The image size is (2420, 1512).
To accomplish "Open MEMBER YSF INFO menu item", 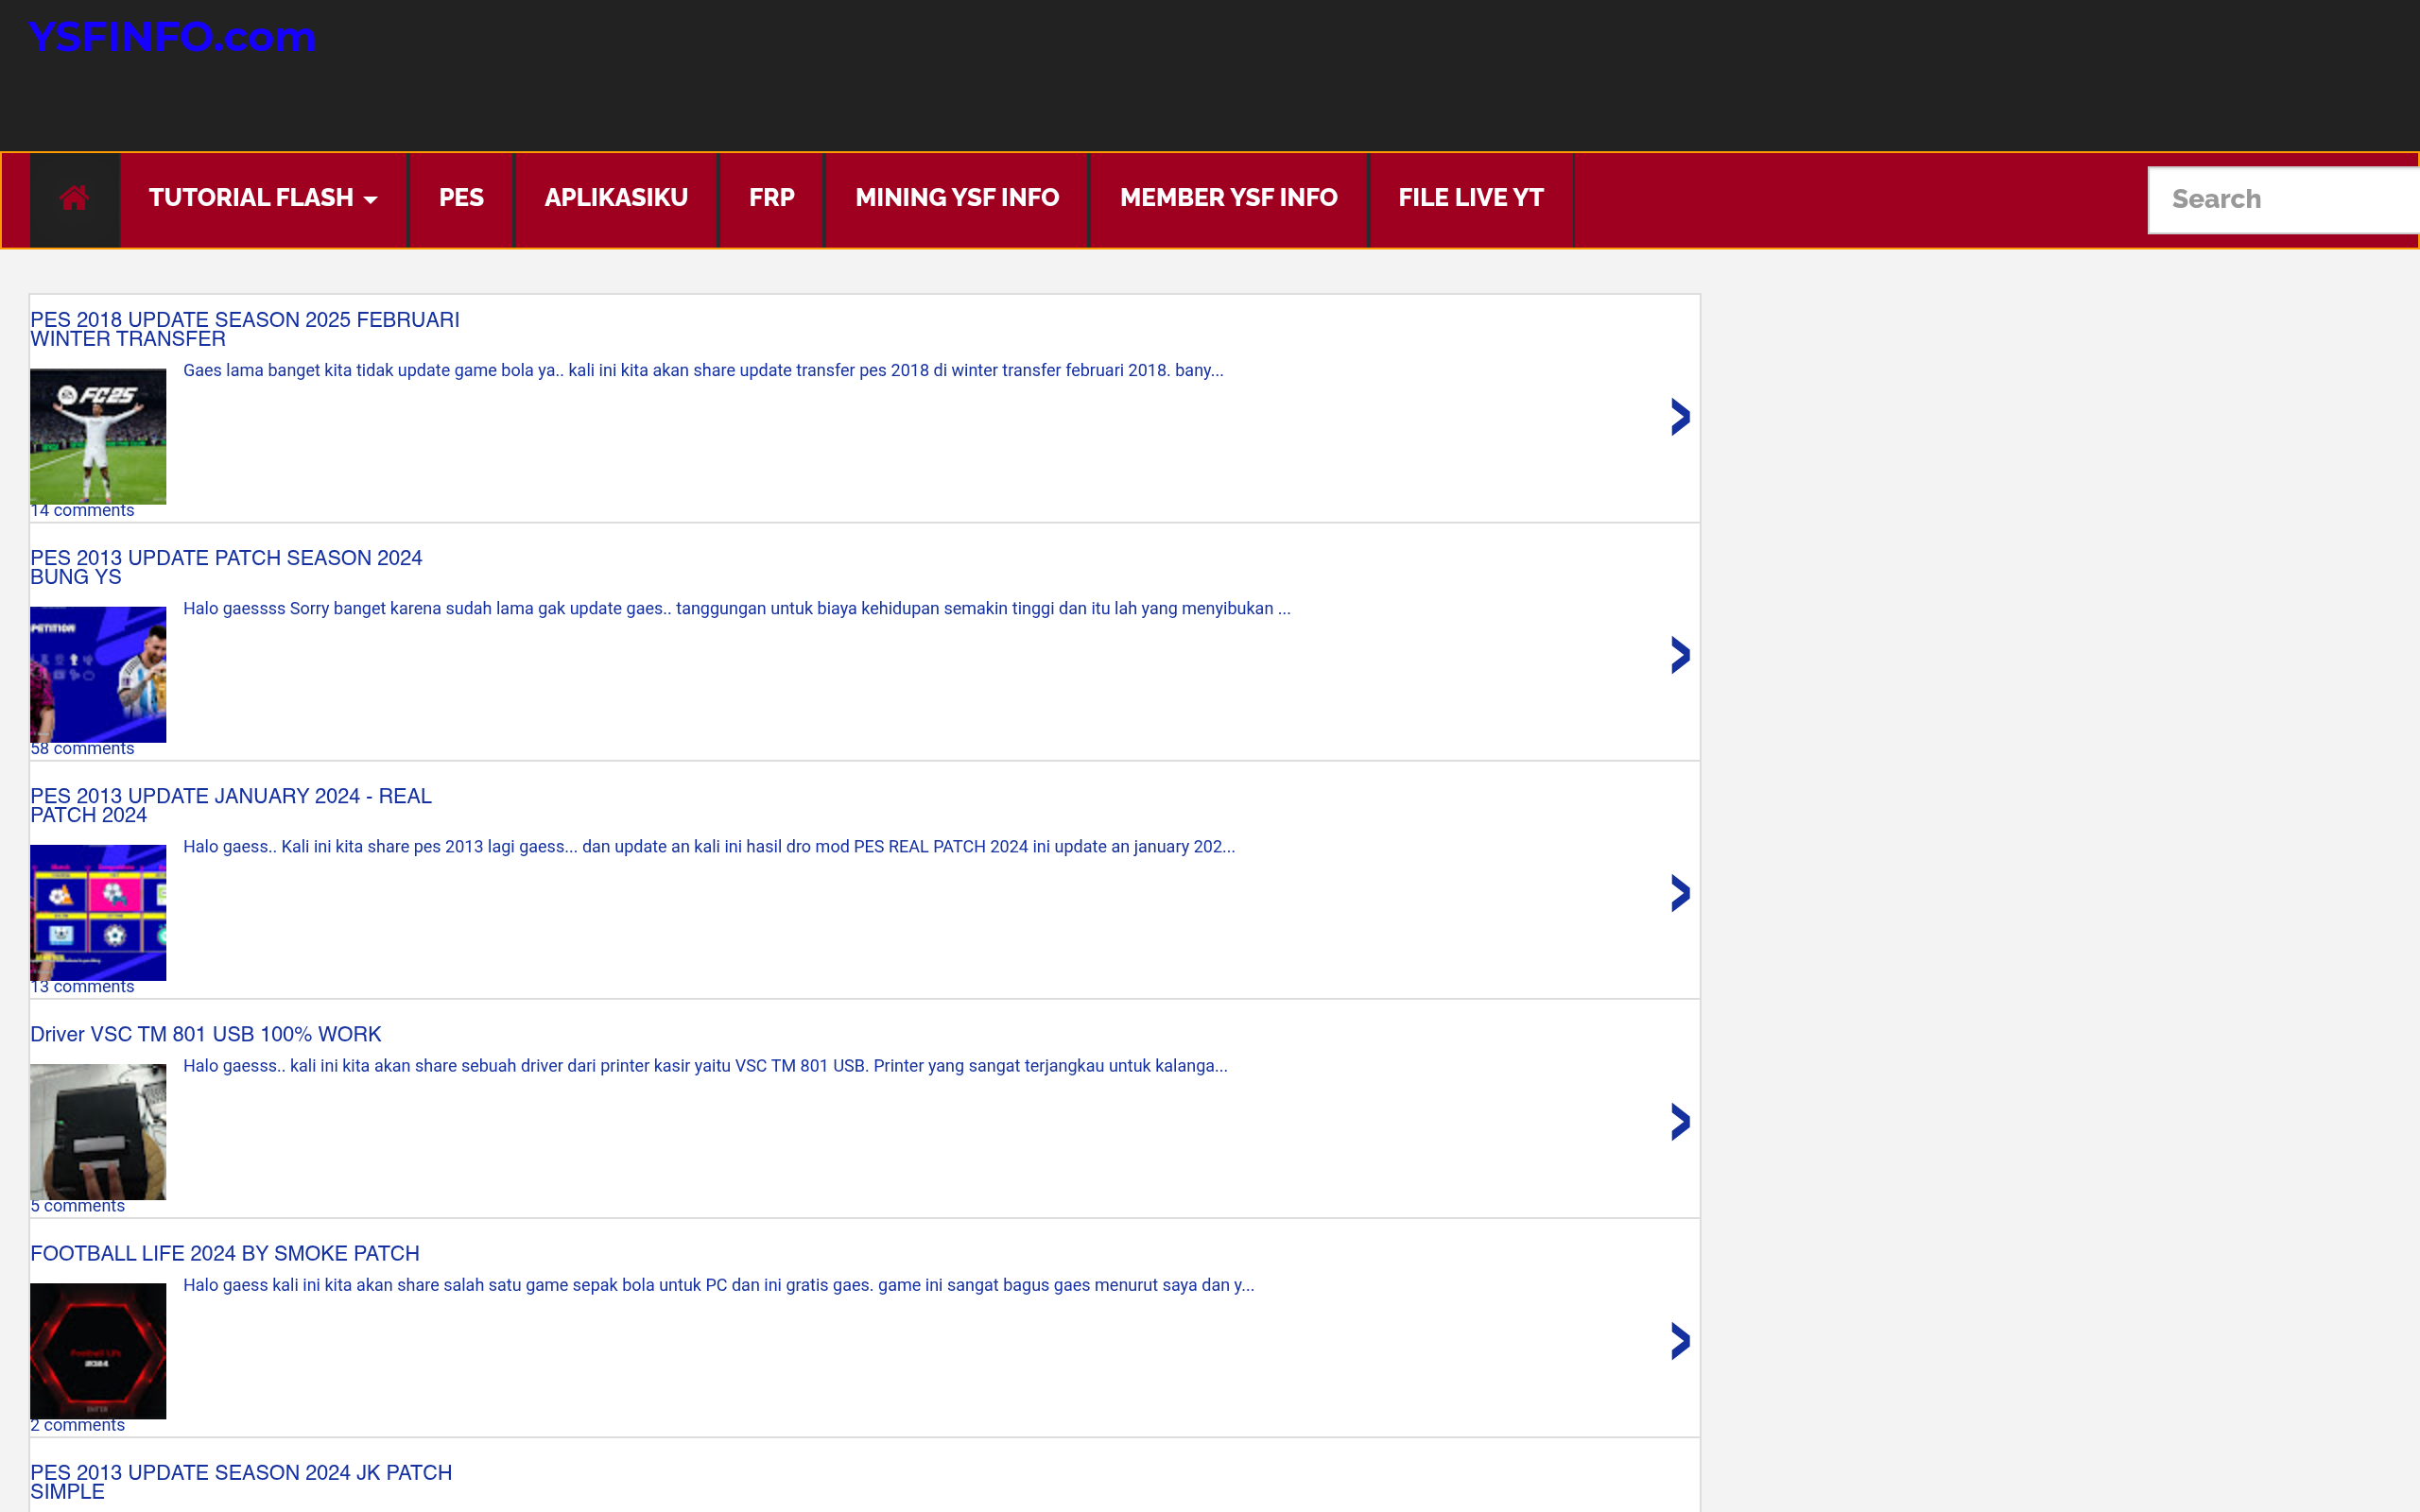I will [x=1228, y=198].
